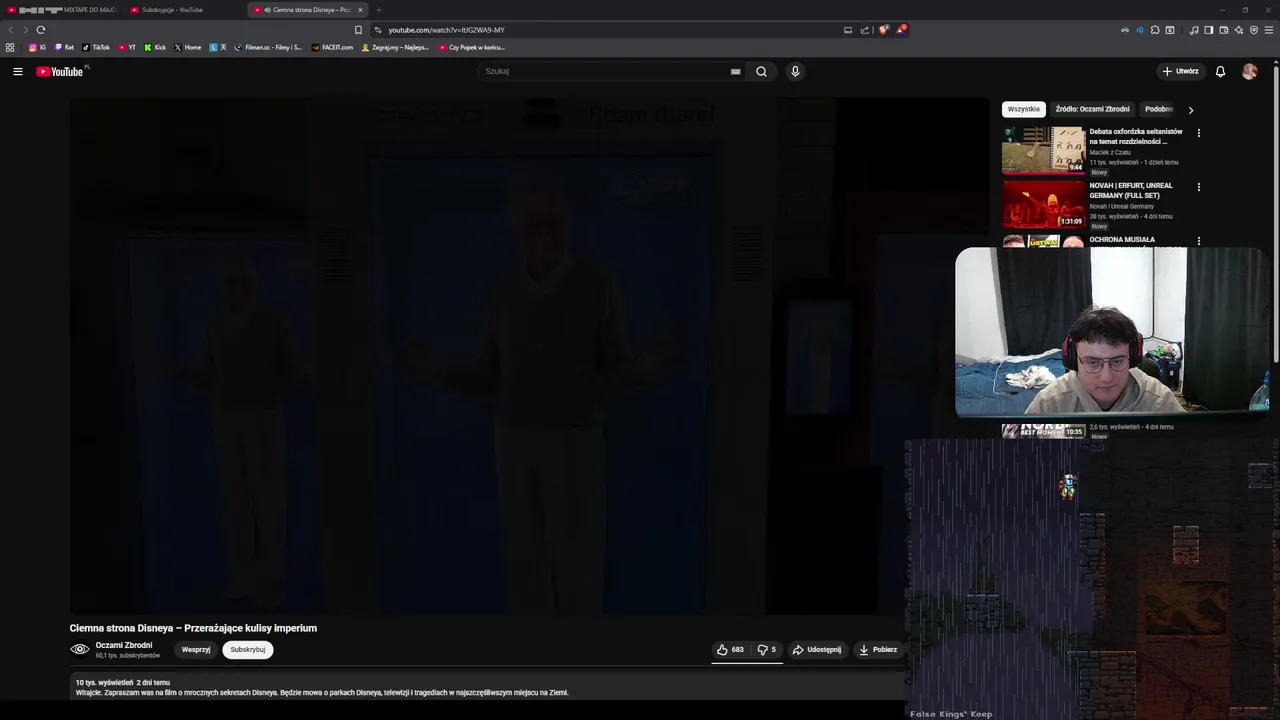Toggle the browser sidebar panel icon
Viewport: 1280px width, 720px height.
1208,30
